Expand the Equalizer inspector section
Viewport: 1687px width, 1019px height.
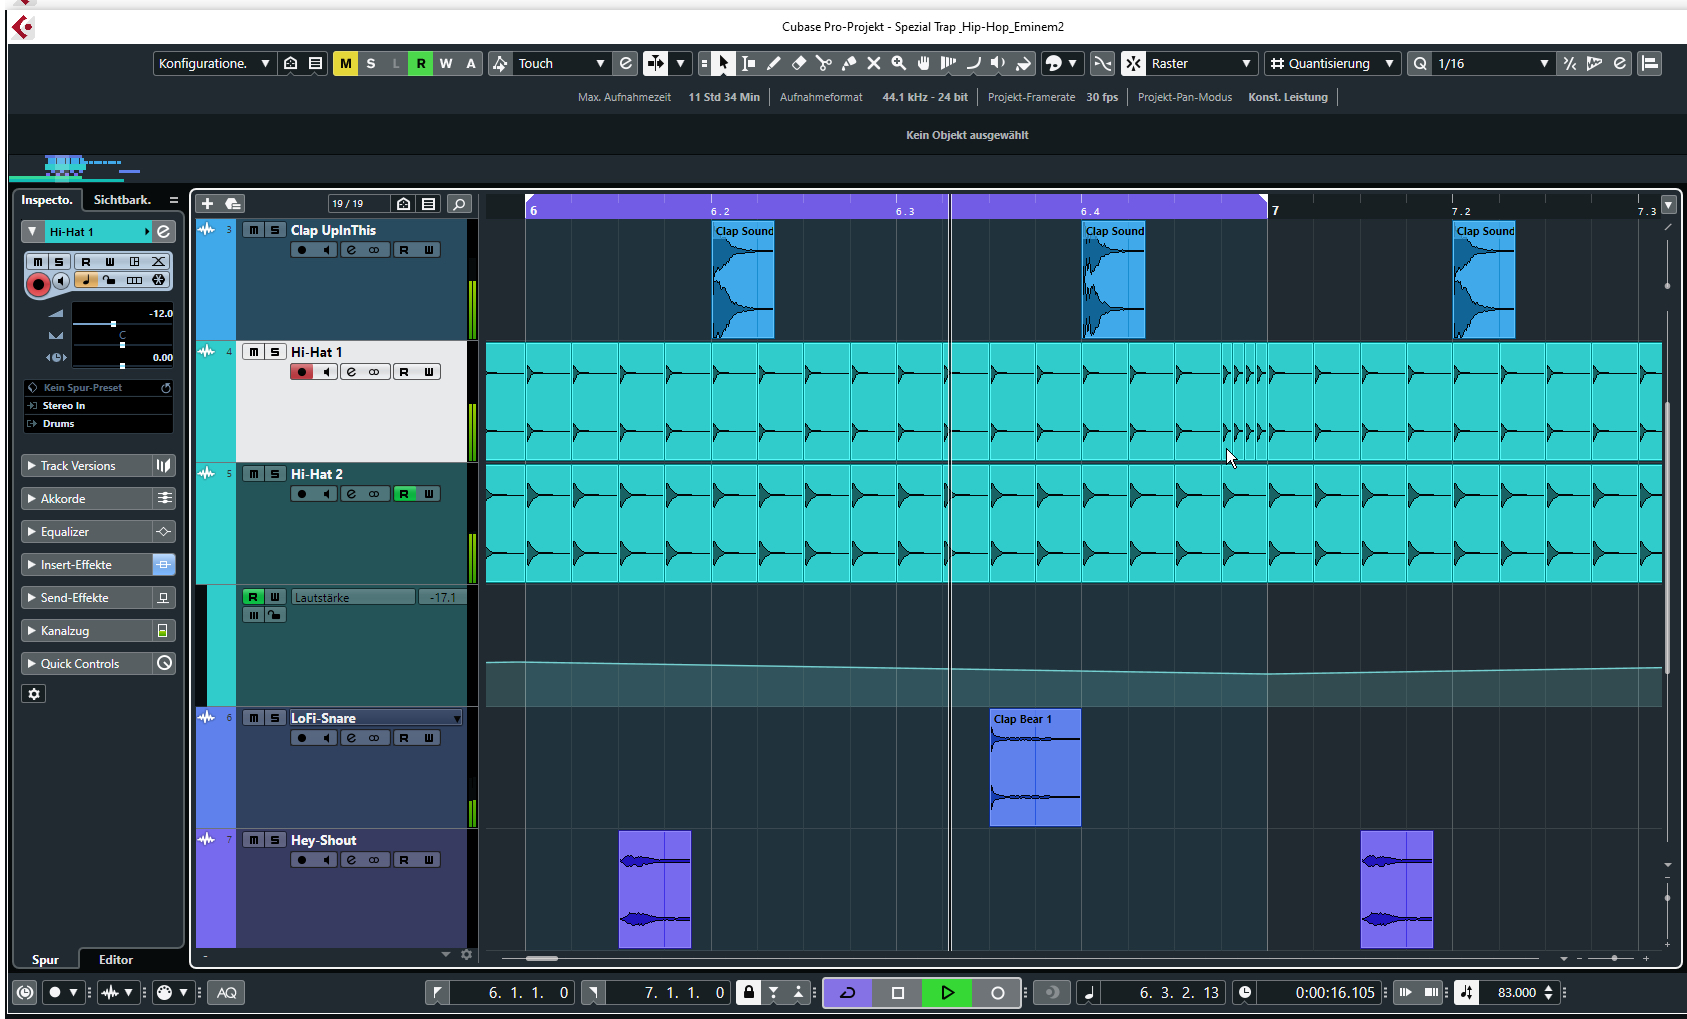coord(65,532)
